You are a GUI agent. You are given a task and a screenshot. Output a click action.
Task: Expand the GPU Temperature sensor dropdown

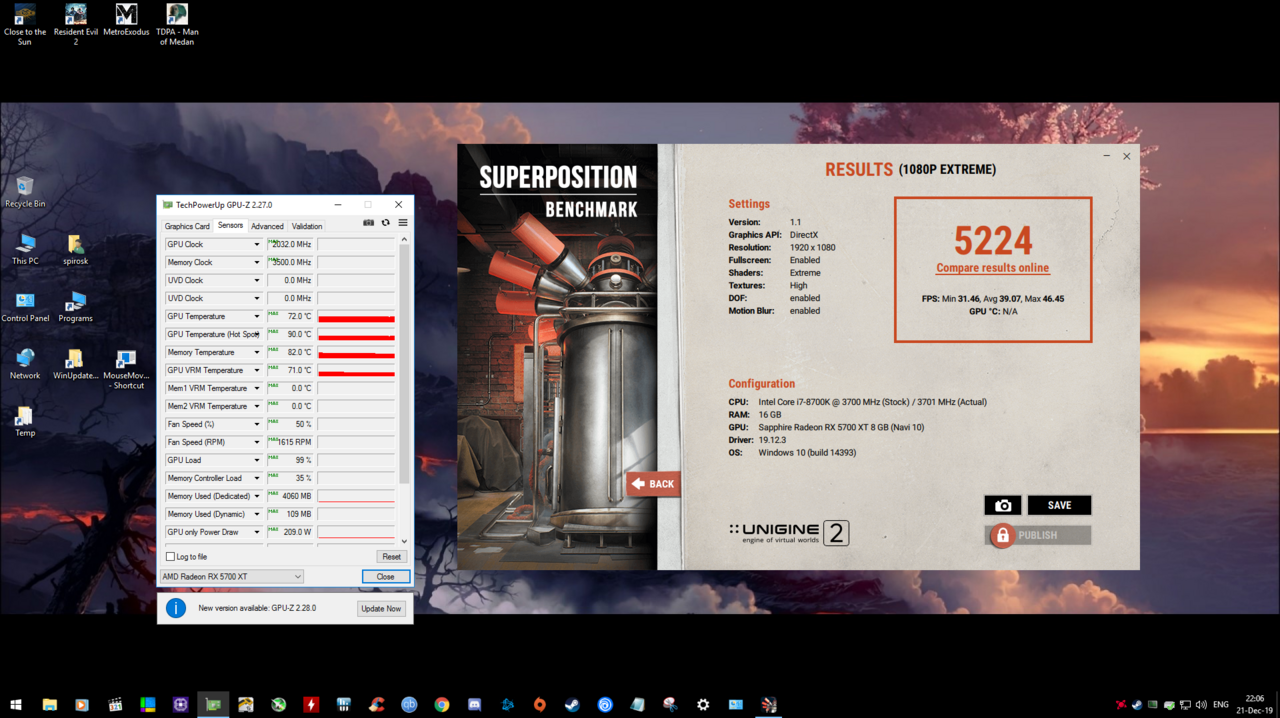[x=256, y=316]
